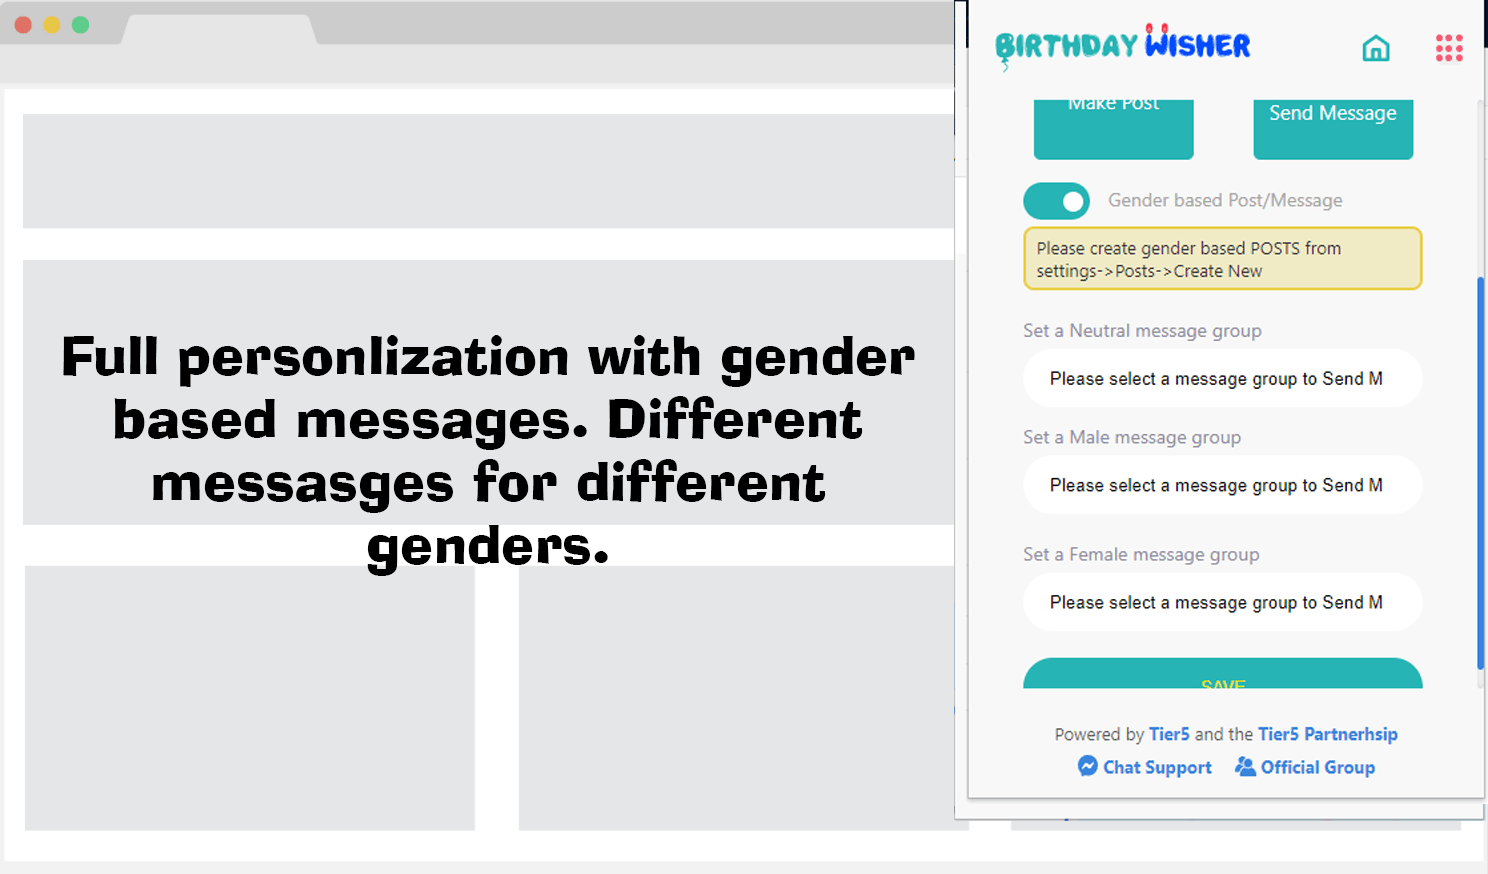The height and width of the screenshot is (874, 1488).
Task: Click the red window close button
Action: tap(23, 25)
